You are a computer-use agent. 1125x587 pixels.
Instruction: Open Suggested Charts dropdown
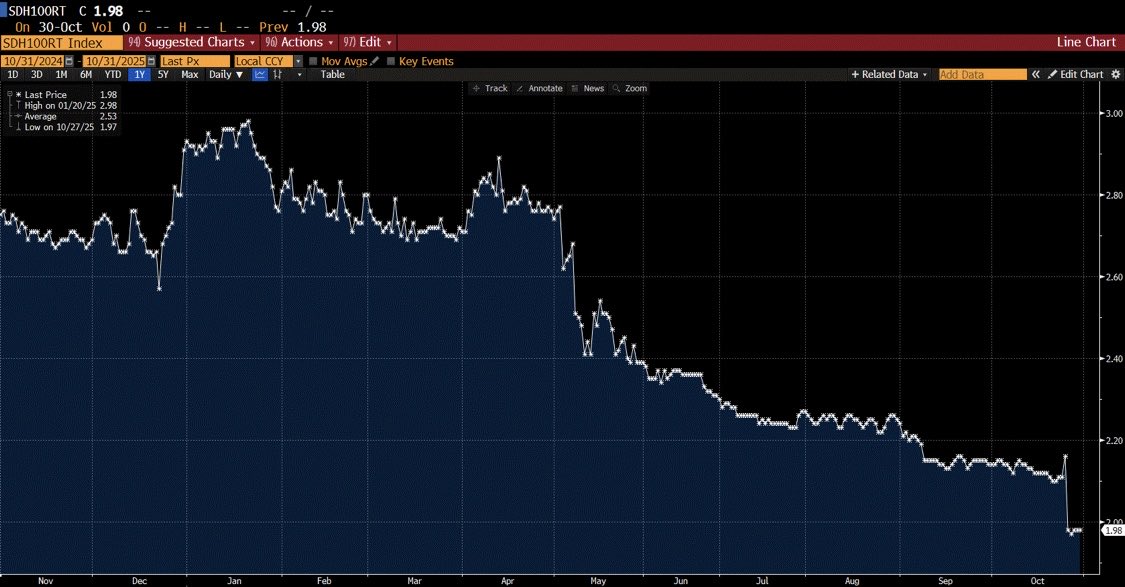(x=192, y=42)
